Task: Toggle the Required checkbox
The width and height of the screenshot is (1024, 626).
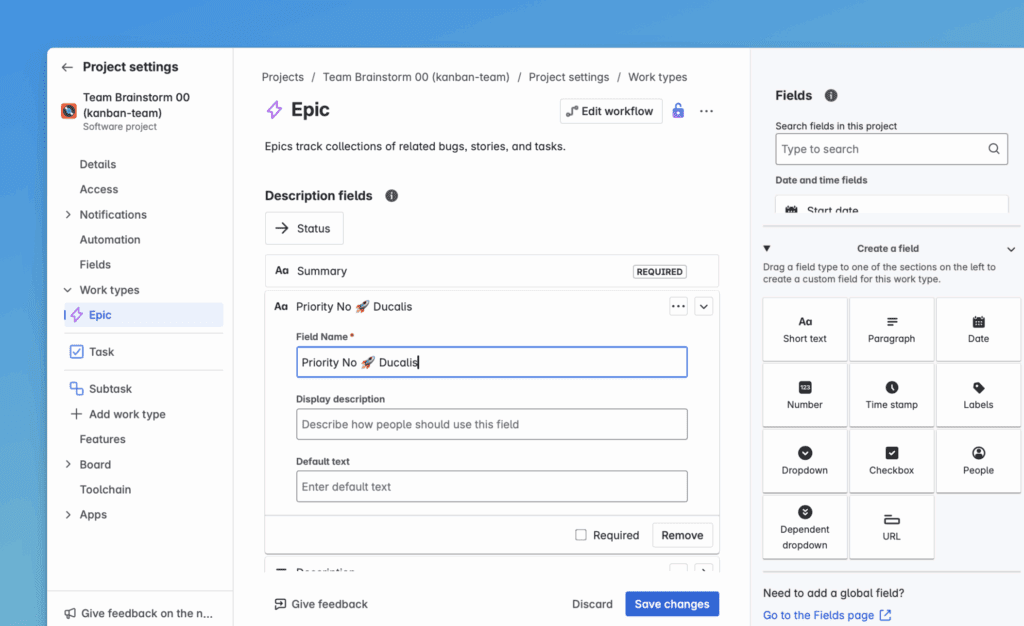Action: click(x=581, y=535)
